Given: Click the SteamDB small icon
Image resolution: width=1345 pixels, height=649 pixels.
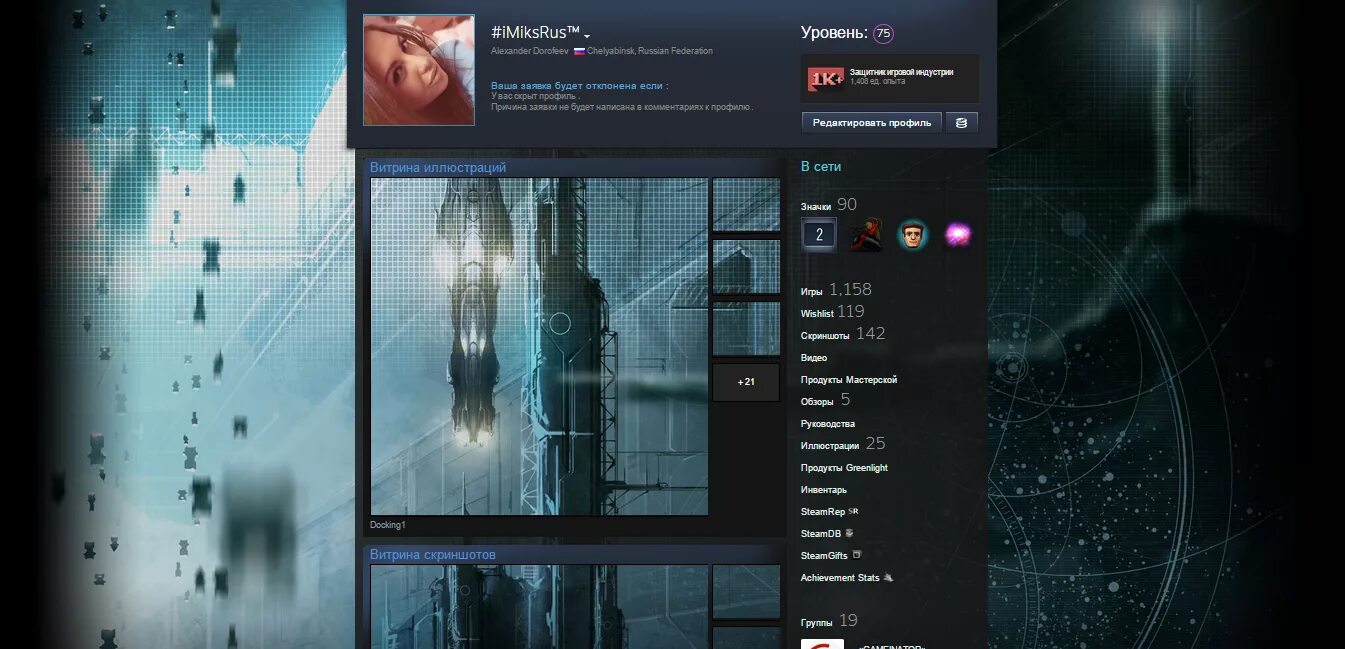Looking at the screenshot, I should pos(849,532).
